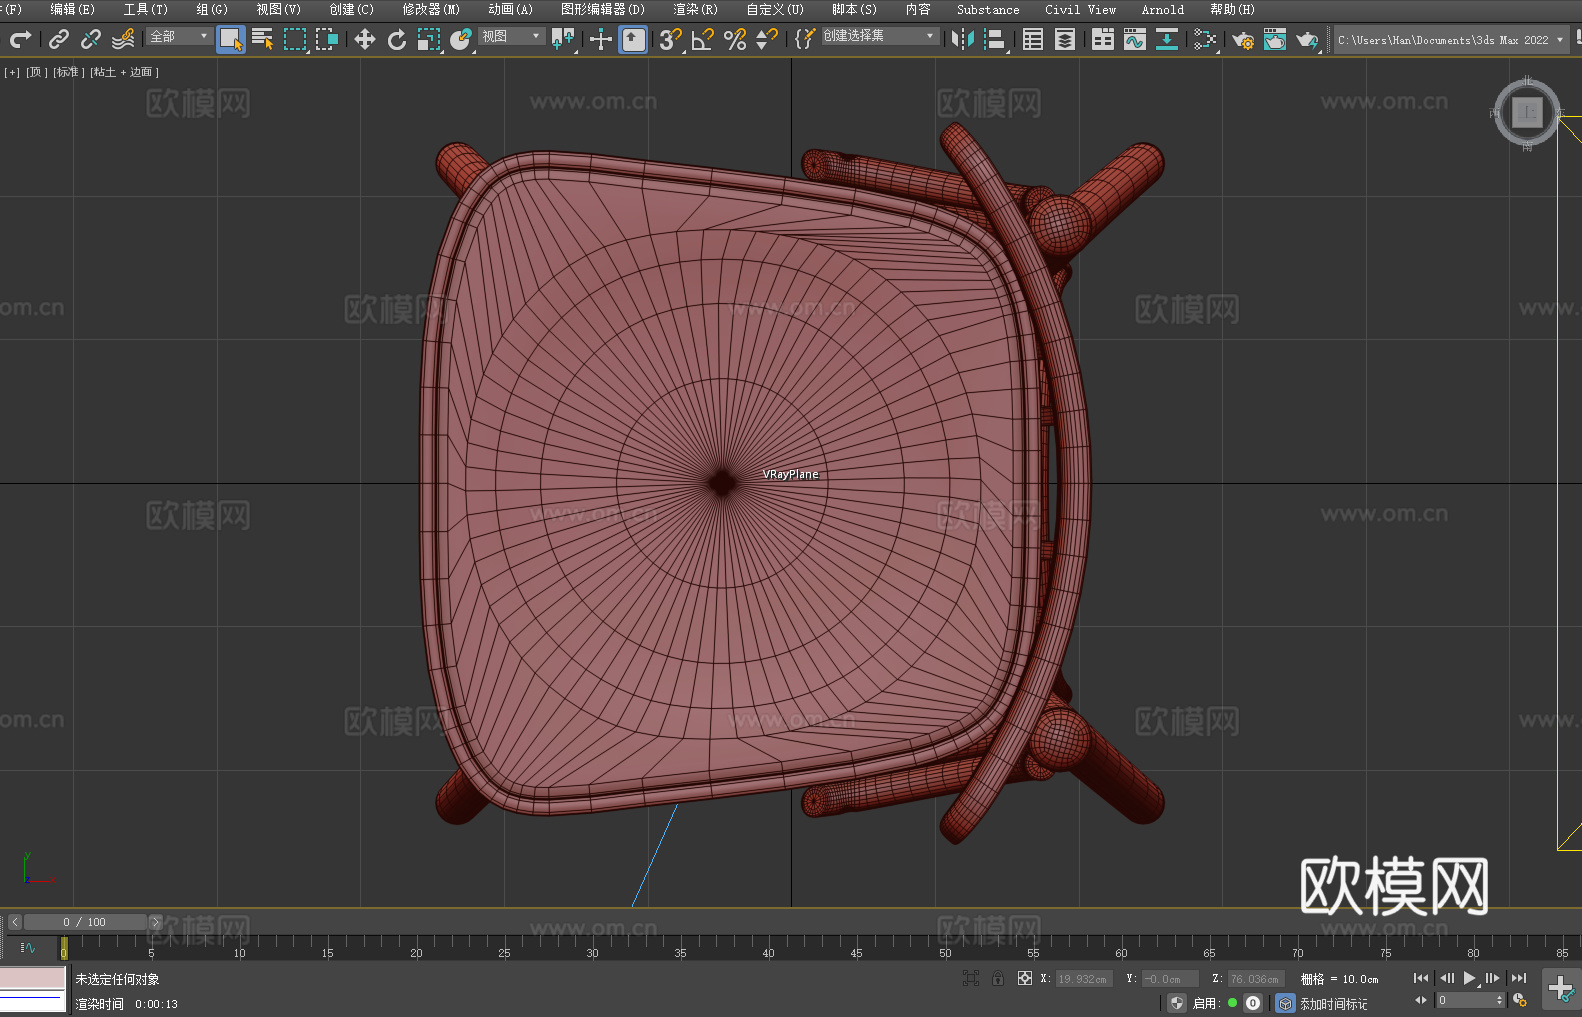Click 添加时间标记 add time tag
1582x1017 pixels.
[1333, 1003]
